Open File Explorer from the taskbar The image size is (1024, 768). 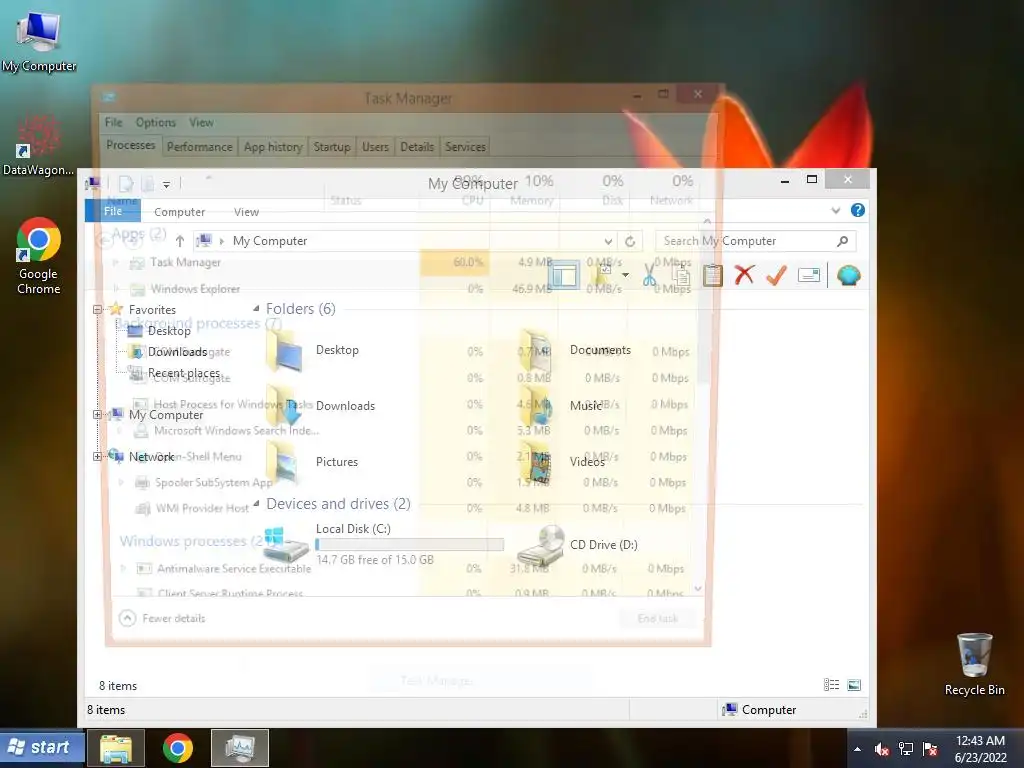(116, 748)
